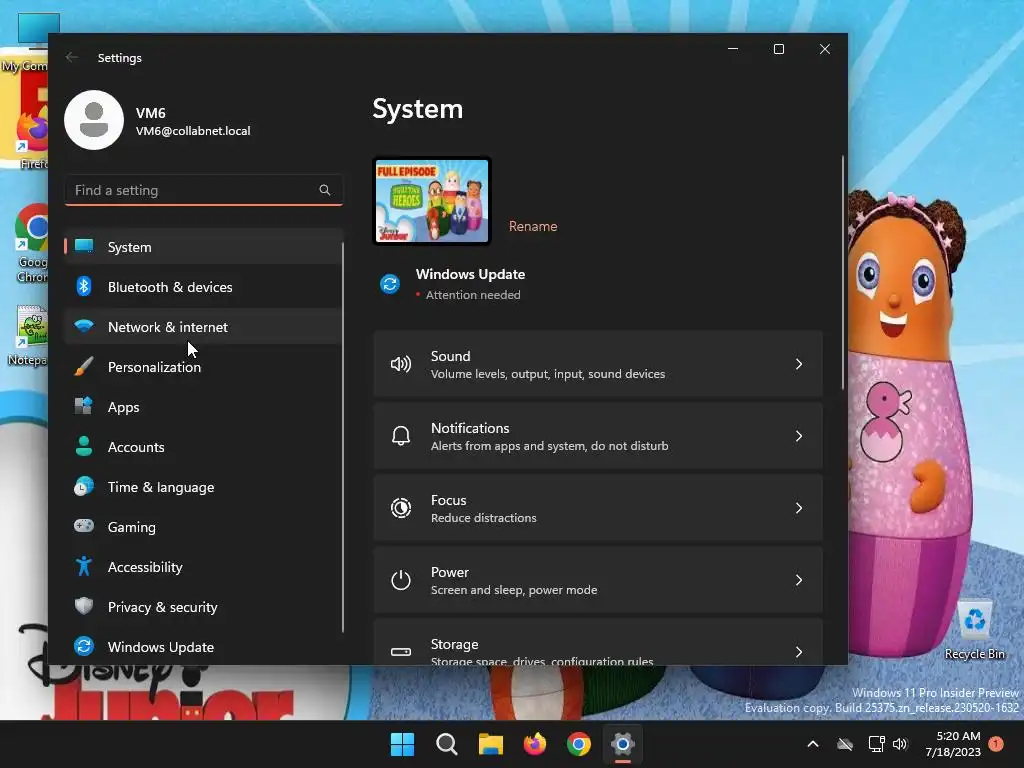Click the Power icon
This screenshot has width=1024, height=768.
click(401, 579)
